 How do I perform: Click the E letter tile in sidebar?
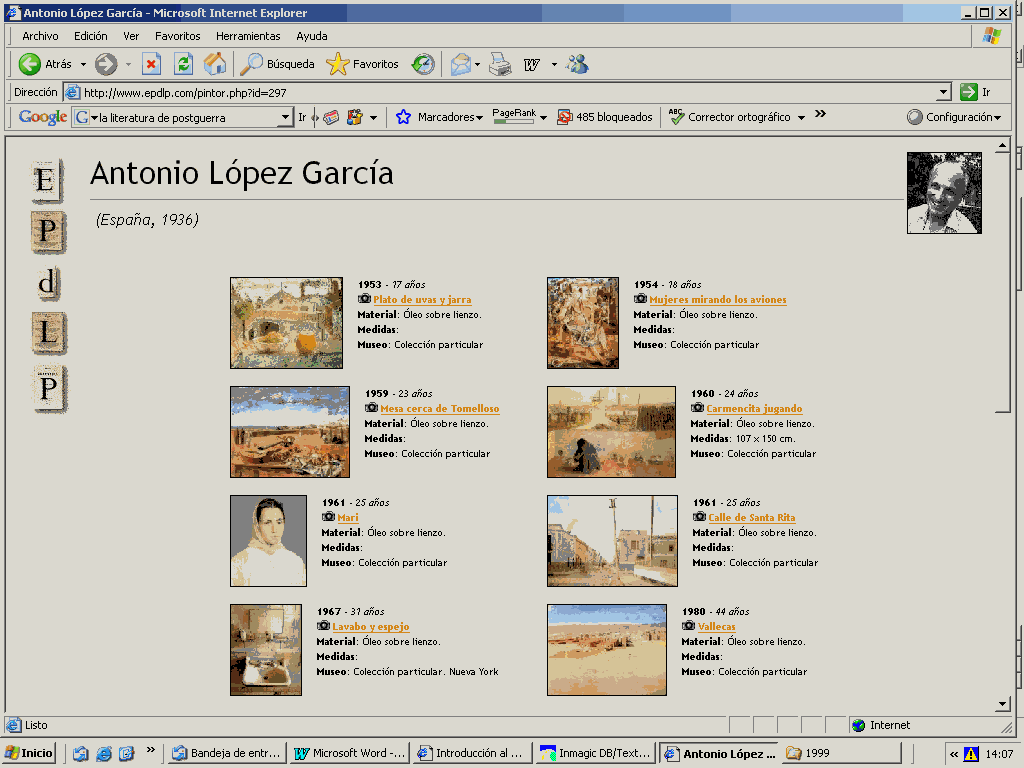pos(46,180)
